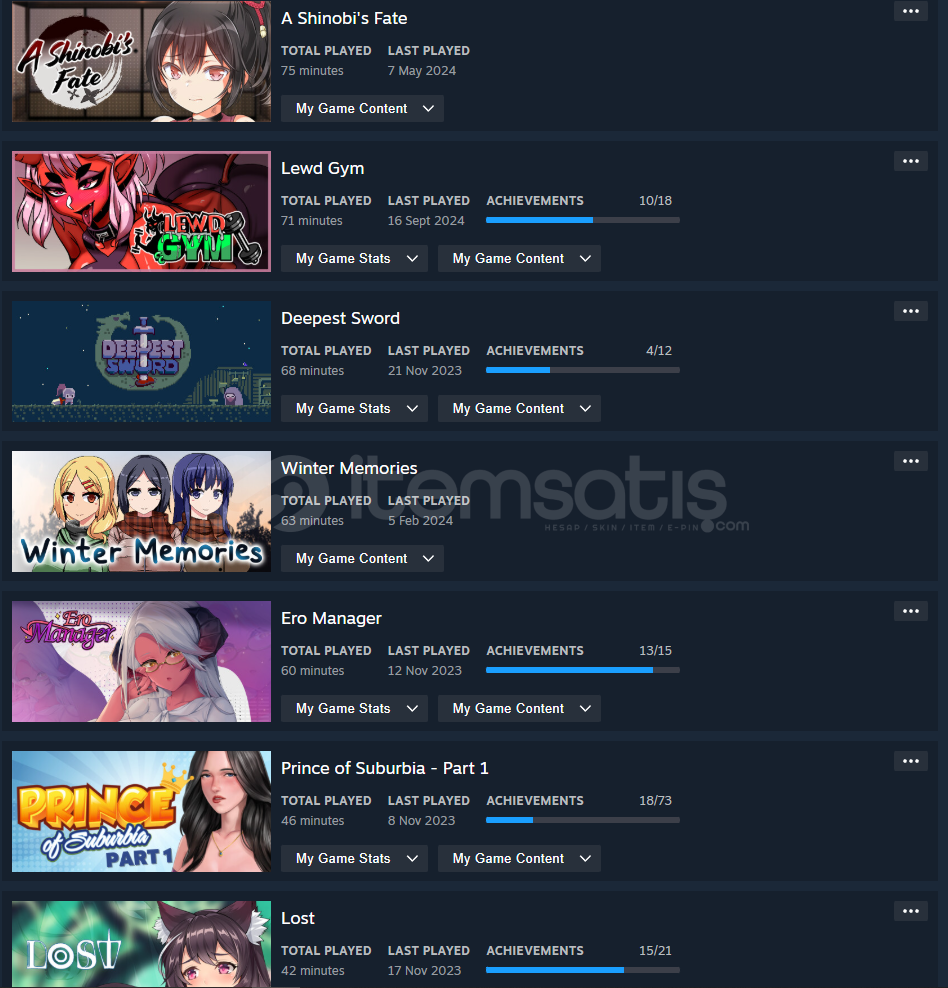The image size is (948, 988).
Task: Expand My Game Stats for Deepest Sword
Action: 354,408
